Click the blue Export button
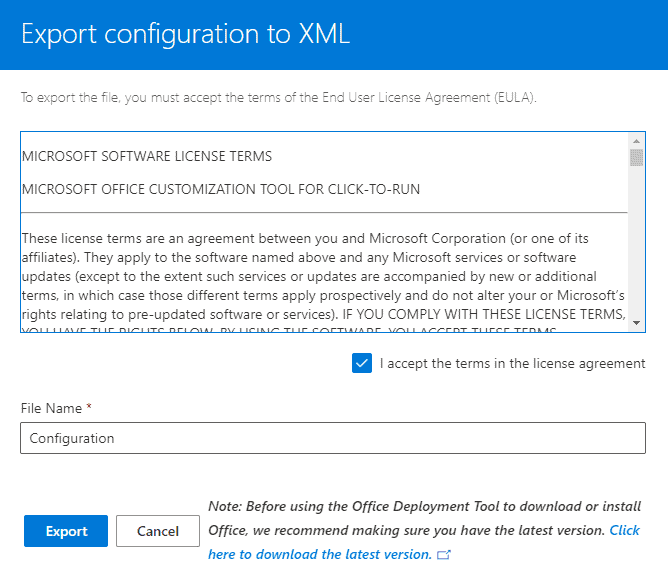668x571 pixels. point(66,531)
